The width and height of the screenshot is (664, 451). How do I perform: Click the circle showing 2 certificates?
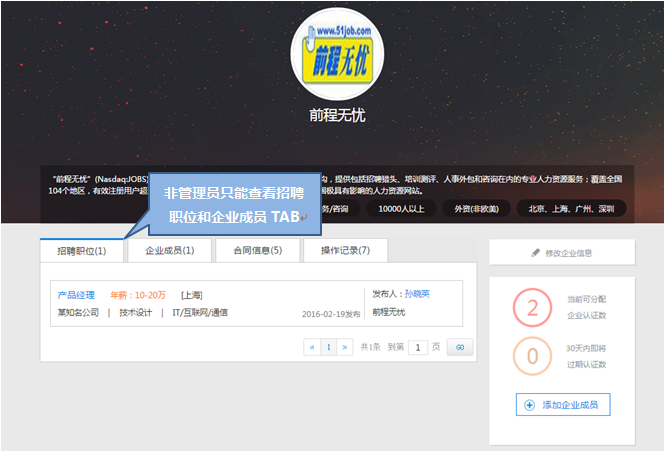coord(532,307)
